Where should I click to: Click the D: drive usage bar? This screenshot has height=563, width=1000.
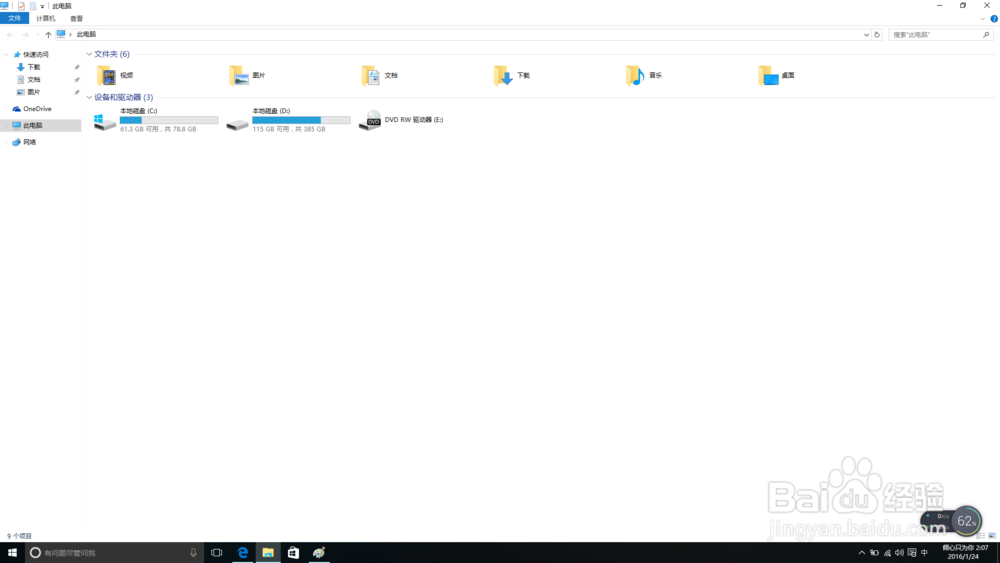(x=301, y=120)
